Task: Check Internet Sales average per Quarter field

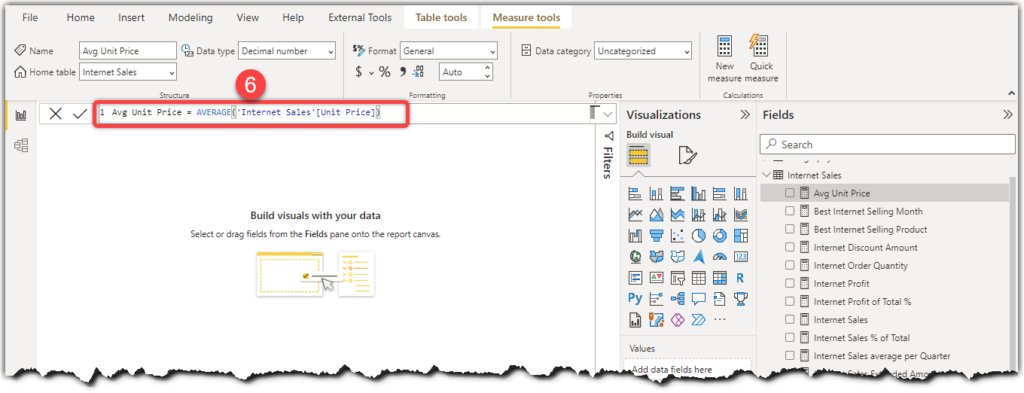Action: (x=790, y=356)
